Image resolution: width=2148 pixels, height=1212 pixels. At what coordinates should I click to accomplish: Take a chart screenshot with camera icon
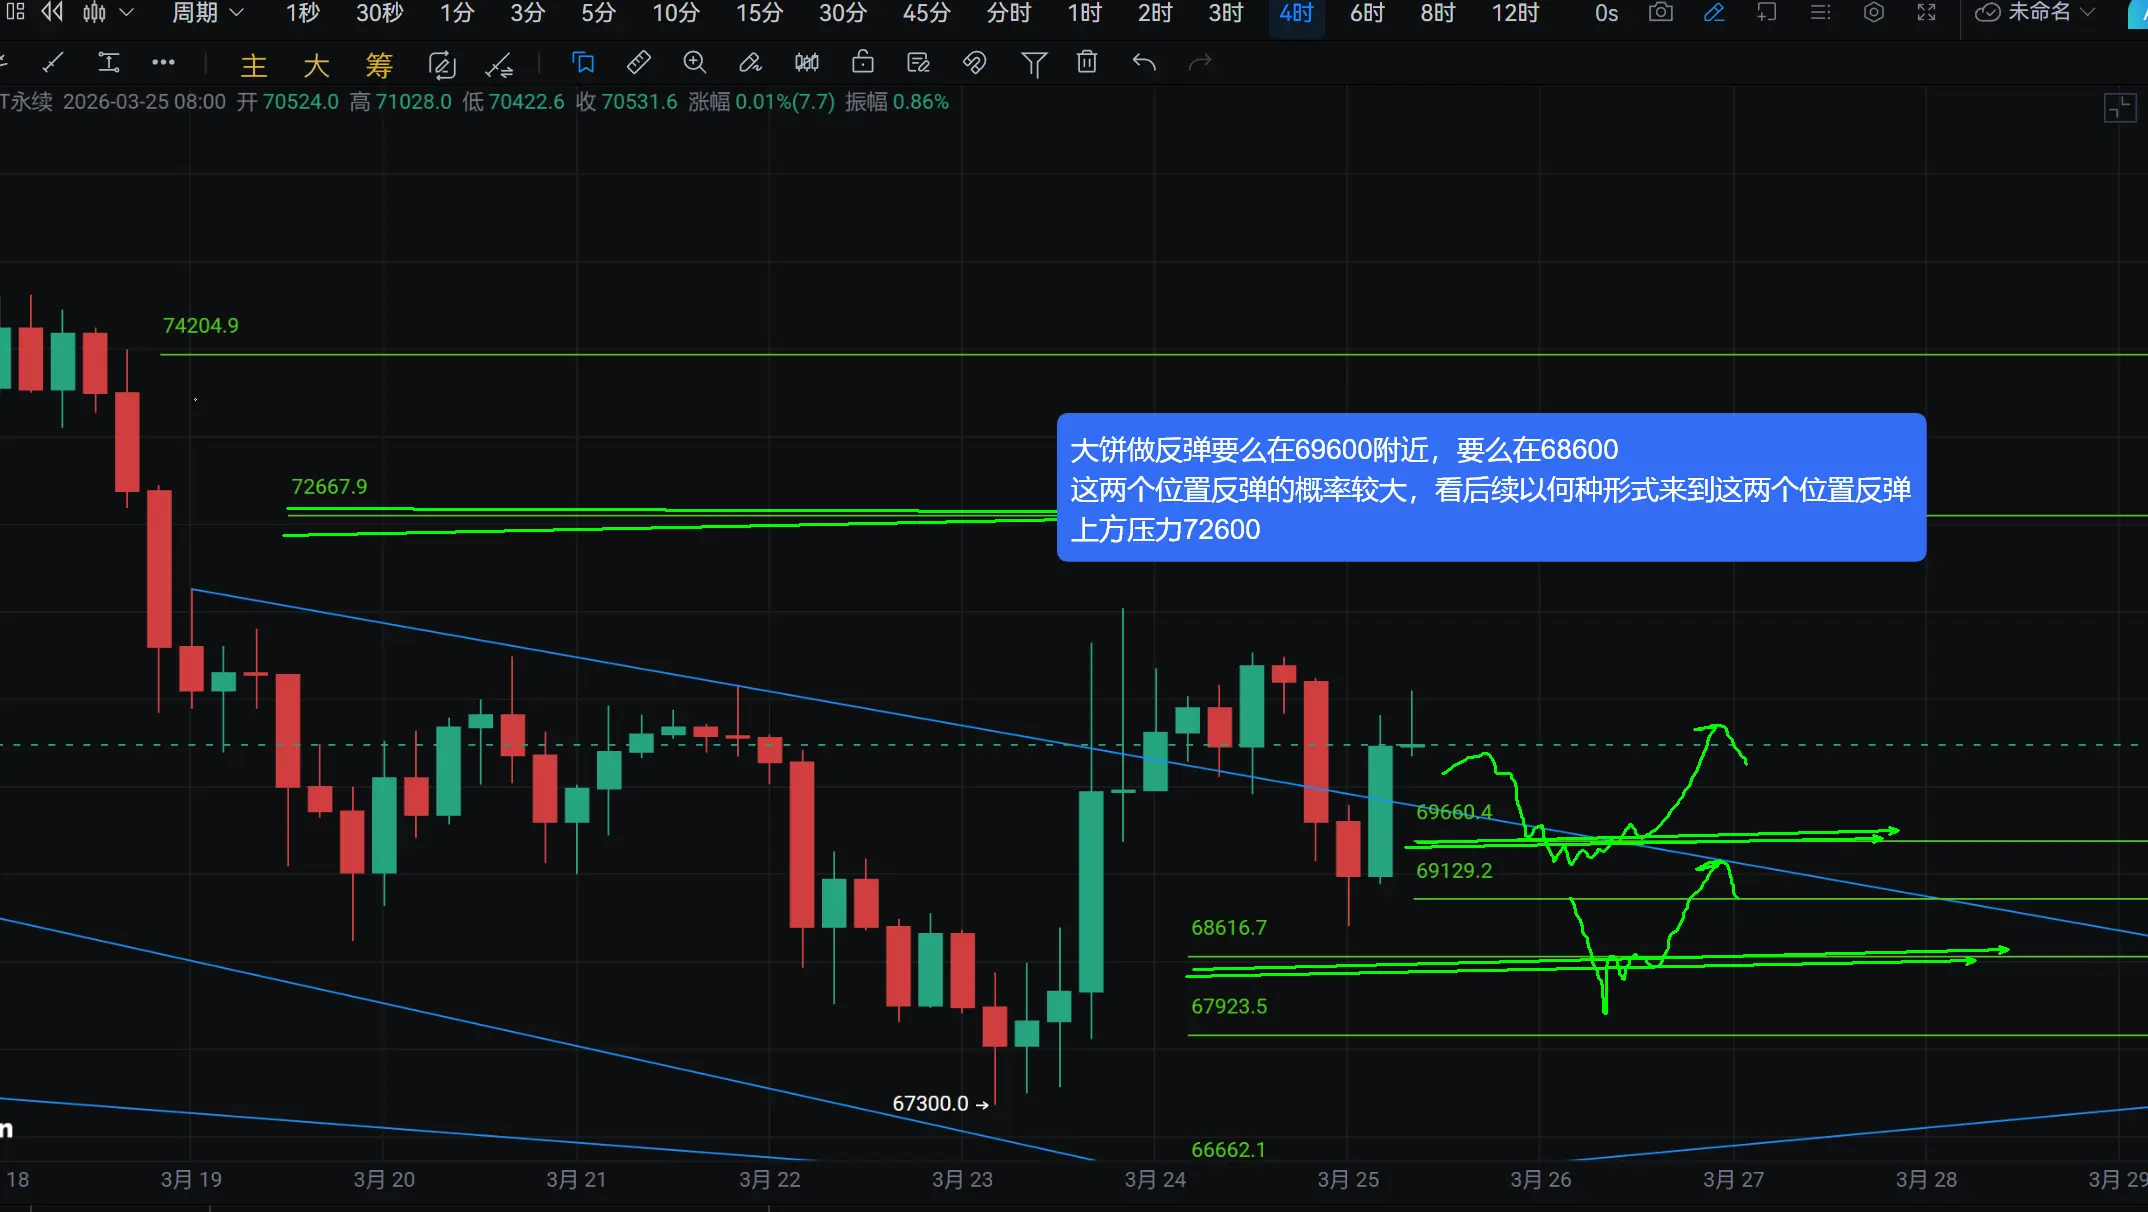point(1660,13)
